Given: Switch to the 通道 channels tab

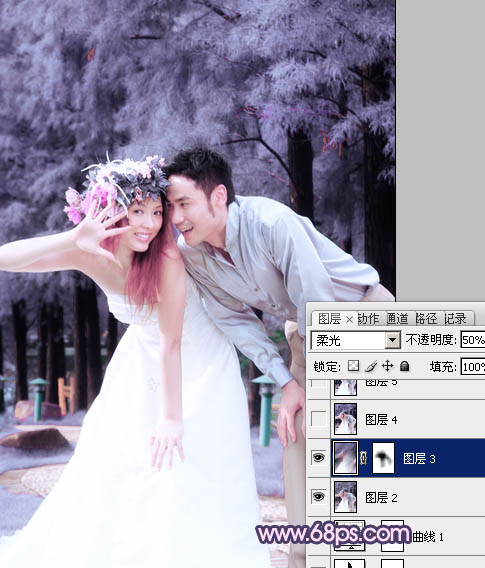Looking at the screenshot, I should [x=397, y=319].
